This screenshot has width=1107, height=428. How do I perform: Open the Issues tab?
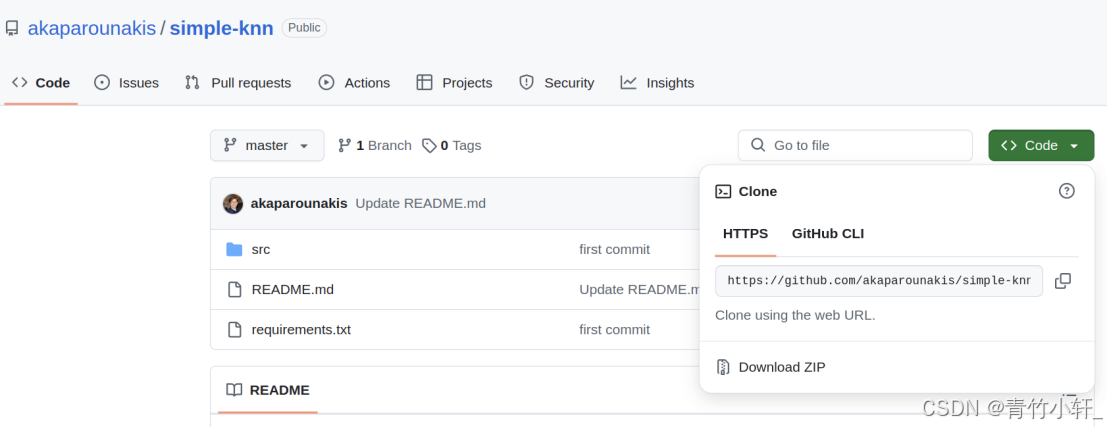pyautogui.click(x=127, y=82)
